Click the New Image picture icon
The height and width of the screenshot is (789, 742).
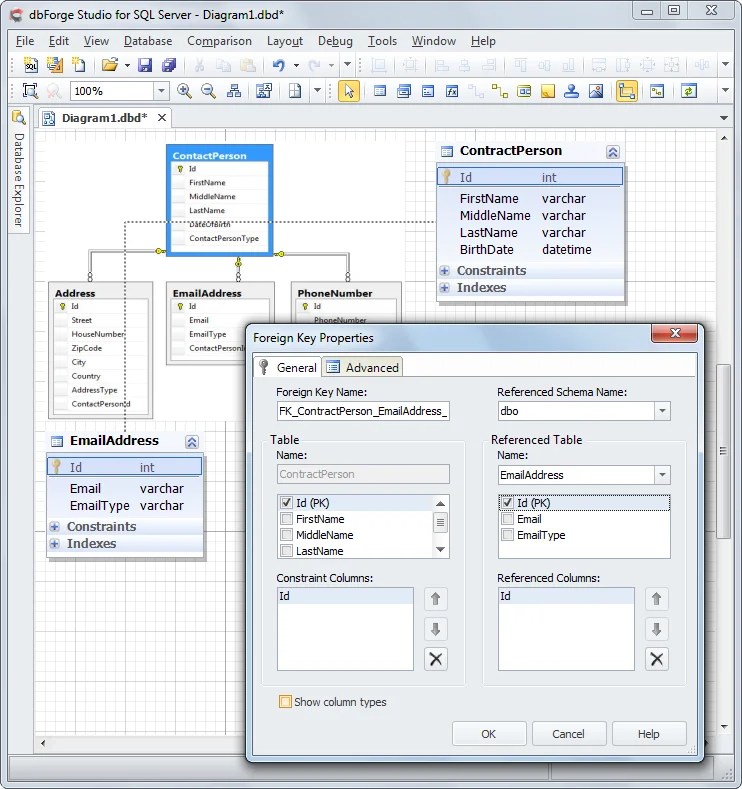click(596, 91)
